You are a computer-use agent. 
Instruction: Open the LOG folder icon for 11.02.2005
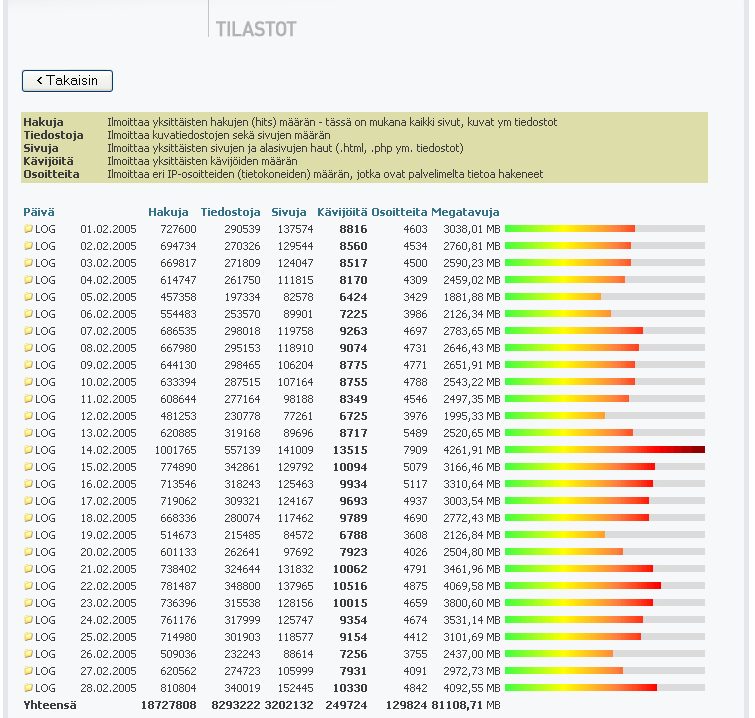(x=28, y=399)
